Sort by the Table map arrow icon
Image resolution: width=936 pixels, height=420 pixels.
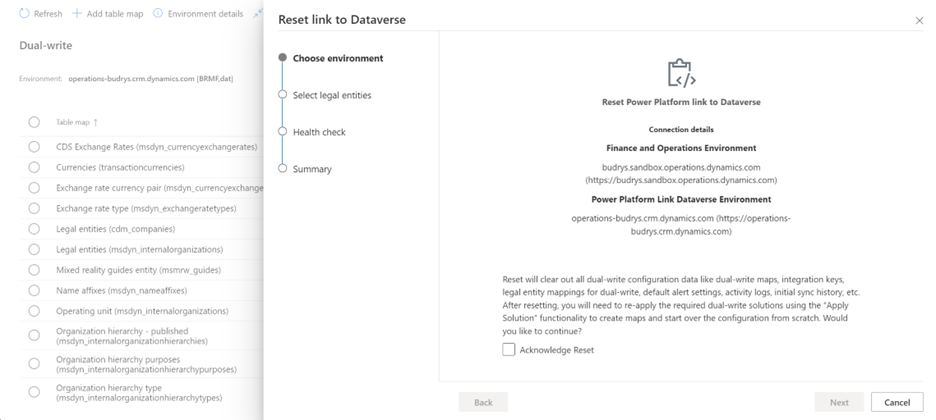click(96, 122)
